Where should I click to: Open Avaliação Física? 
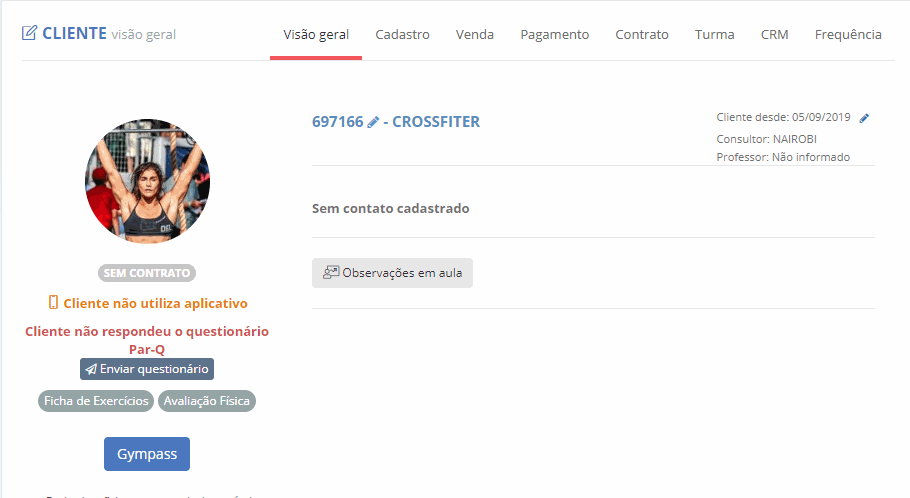pyautogui.click(x=207, y=401)
